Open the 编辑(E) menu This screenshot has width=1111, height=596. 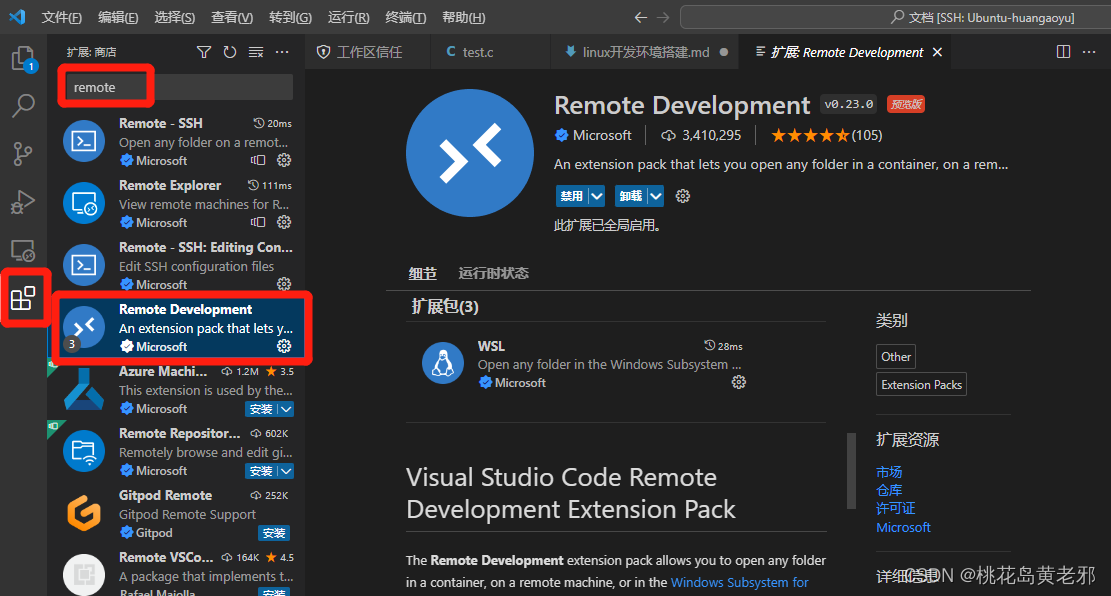118,17
